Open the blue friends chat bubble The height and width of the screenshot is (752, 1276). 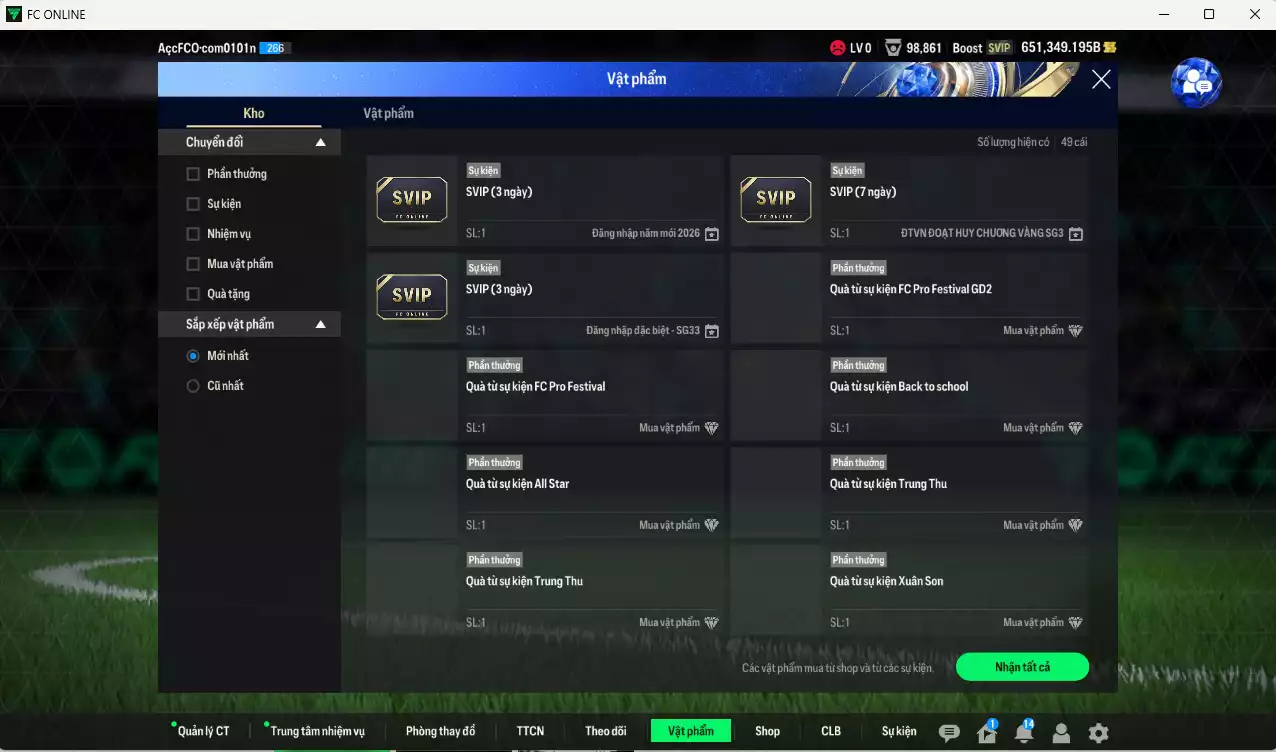[1196, 84]
